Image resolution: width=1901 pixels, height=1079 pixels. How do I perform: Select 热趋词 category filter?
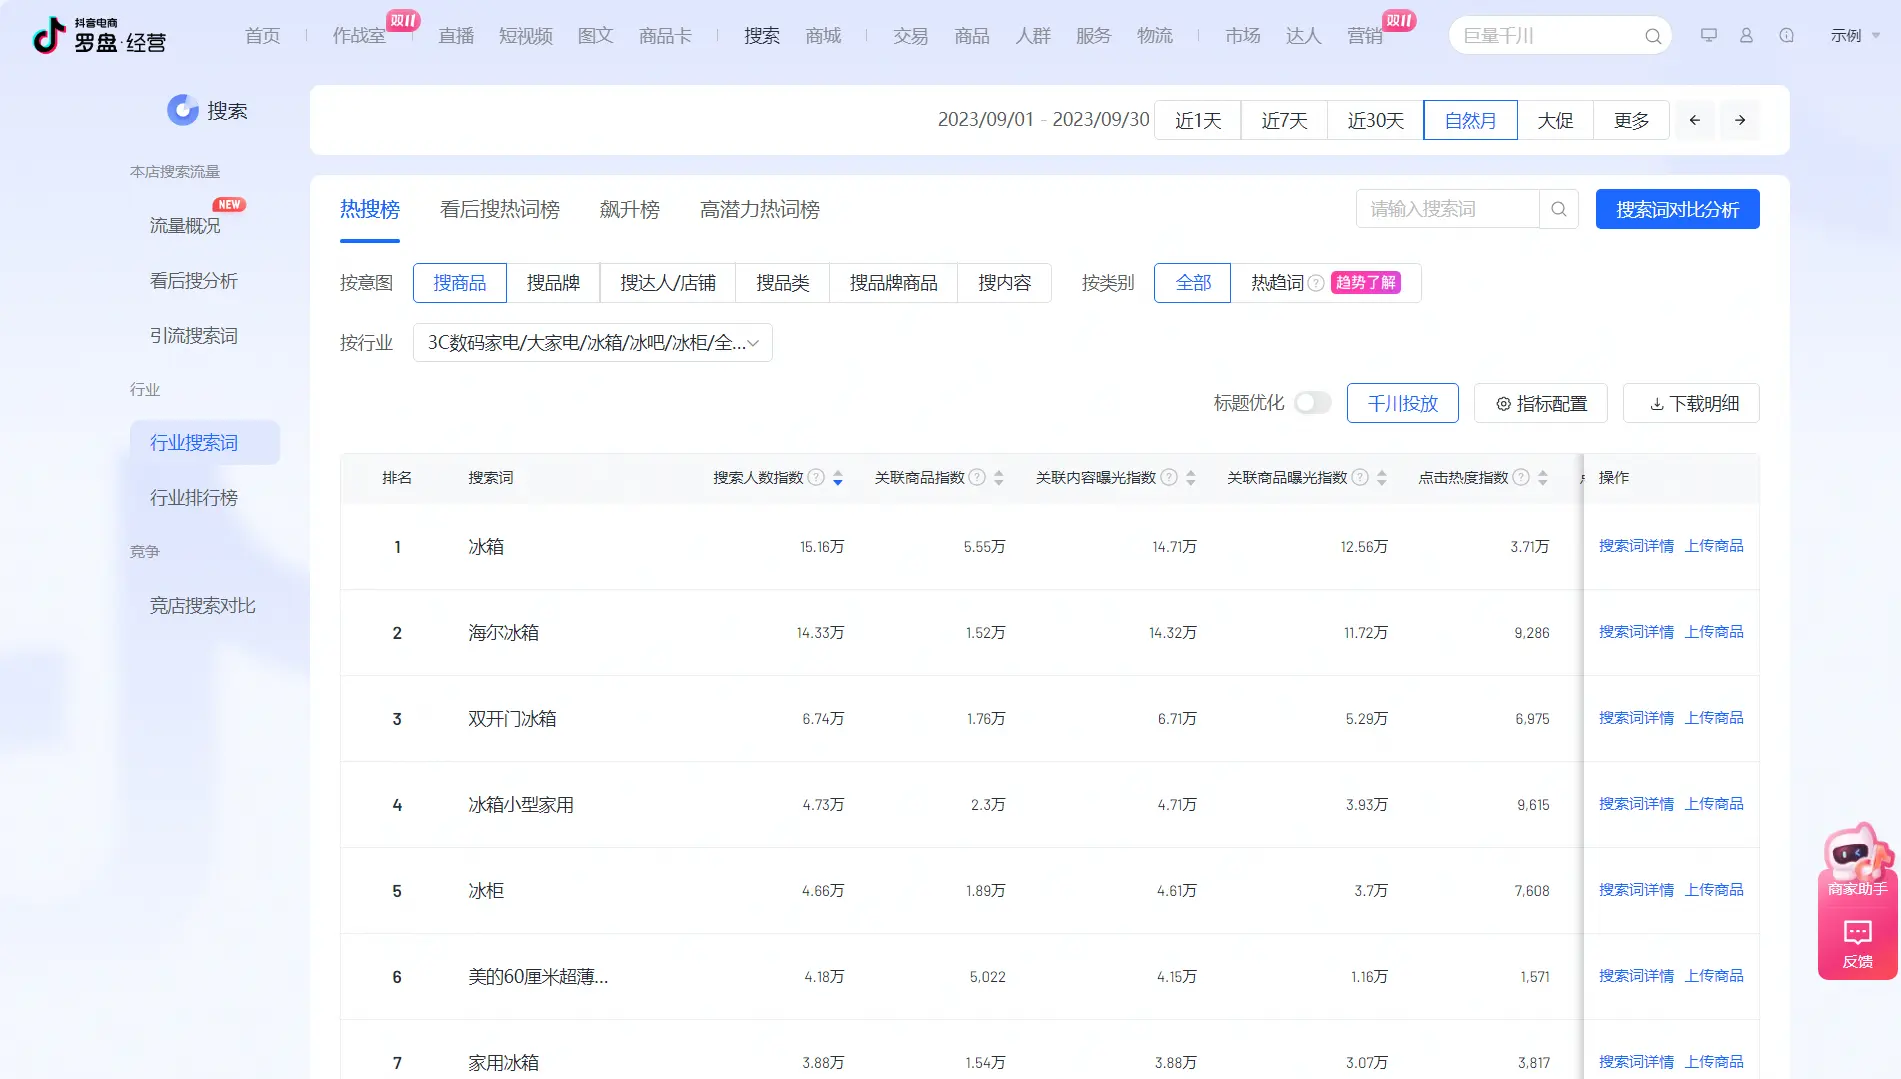(1277, 283)
